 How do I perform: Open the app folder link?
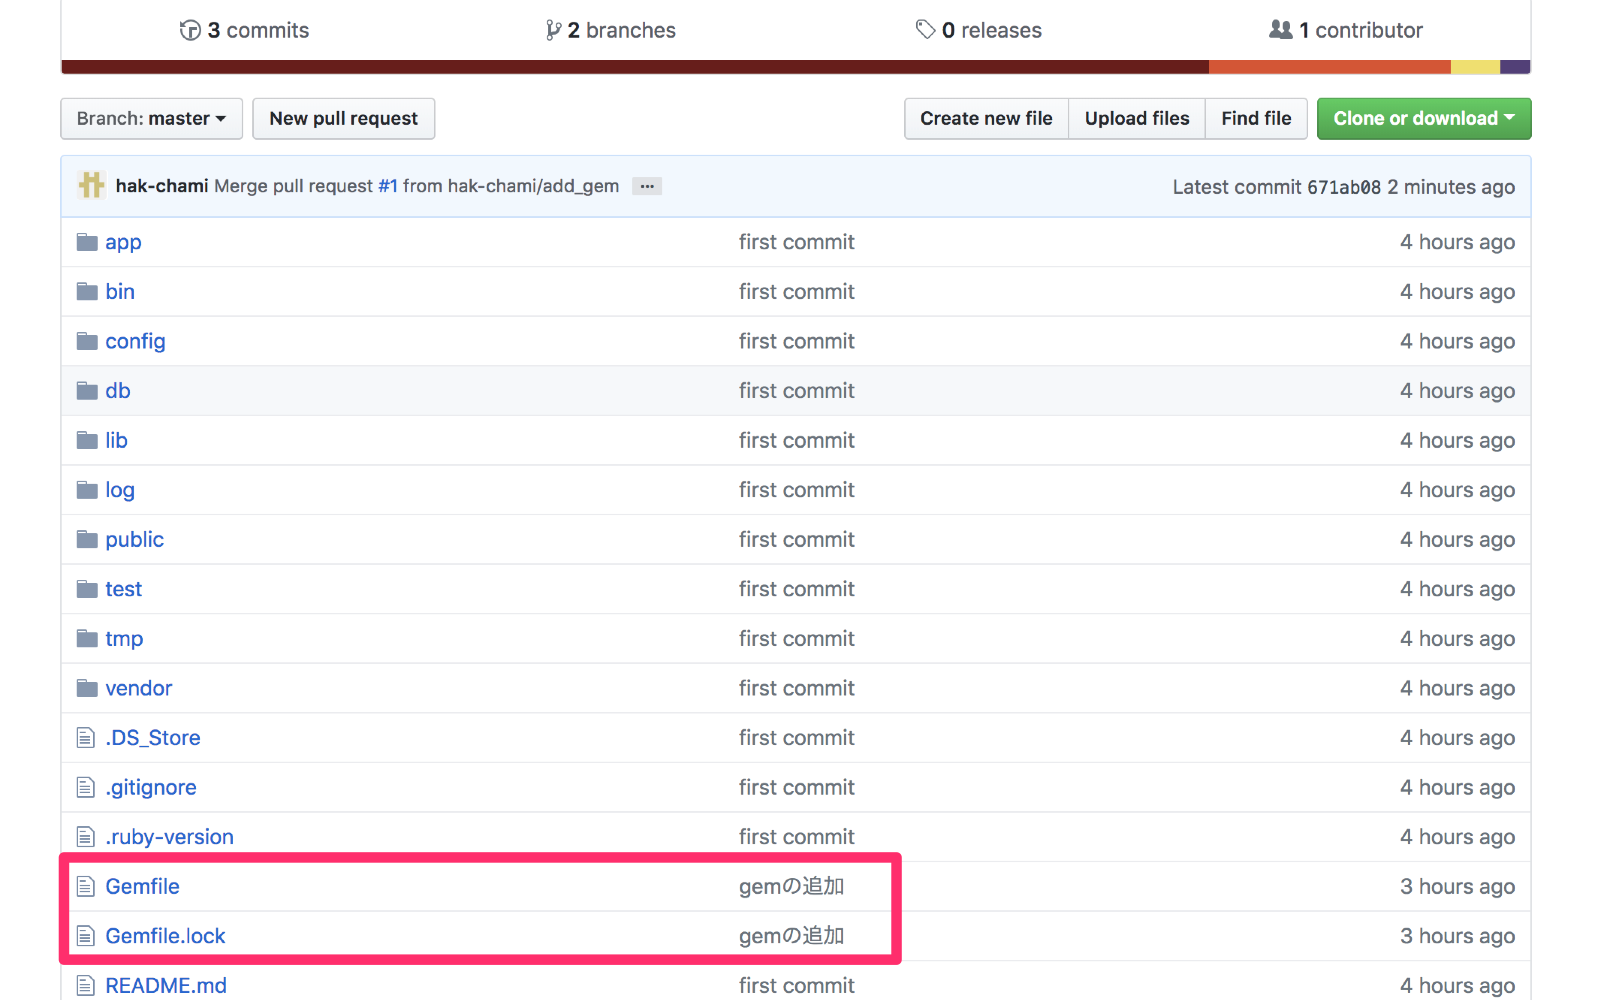click(x=123, y=243)
